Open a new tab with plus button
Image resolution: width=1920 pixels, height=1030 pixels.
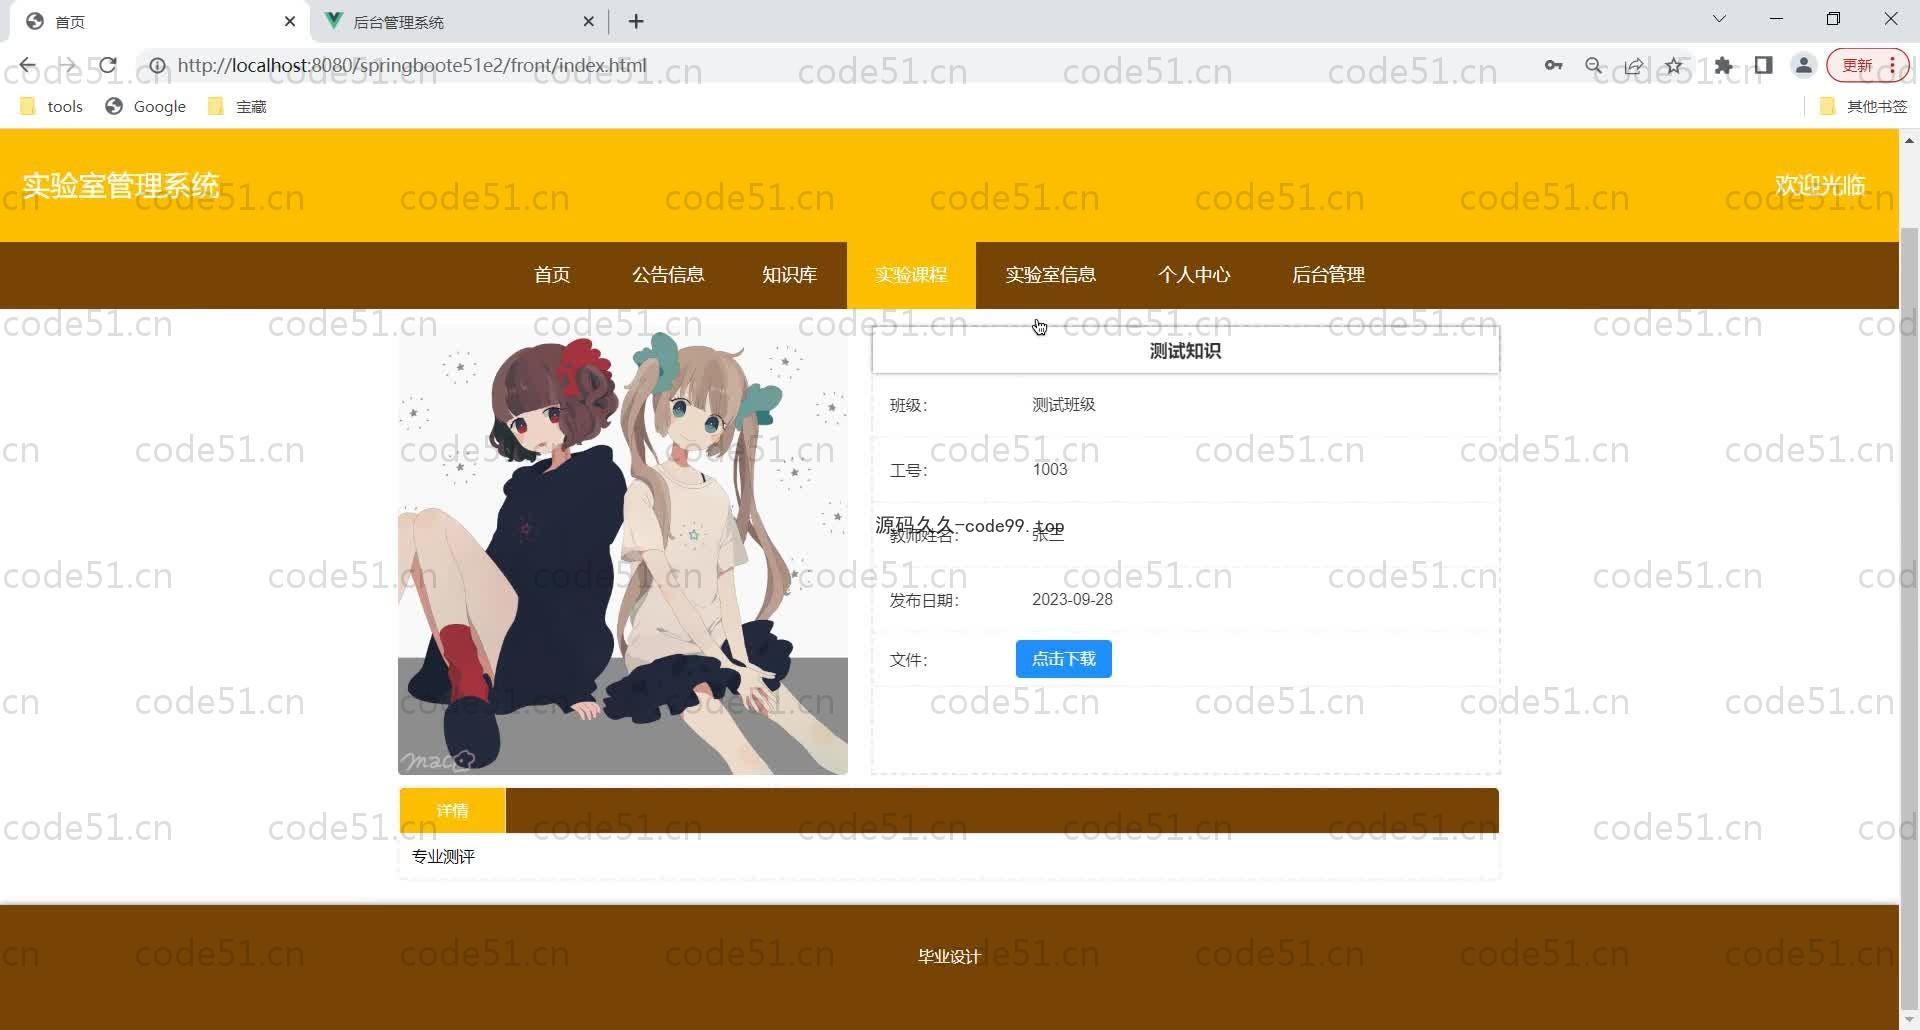pos(636,21)
